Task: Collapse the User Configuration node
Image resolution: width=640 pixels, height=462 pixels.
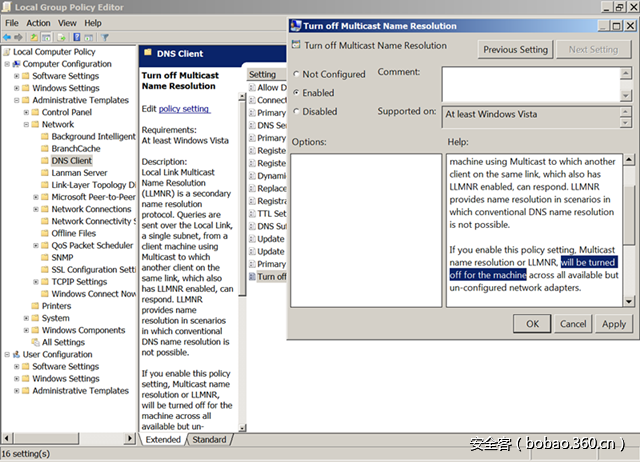Action: coord(6,355)
